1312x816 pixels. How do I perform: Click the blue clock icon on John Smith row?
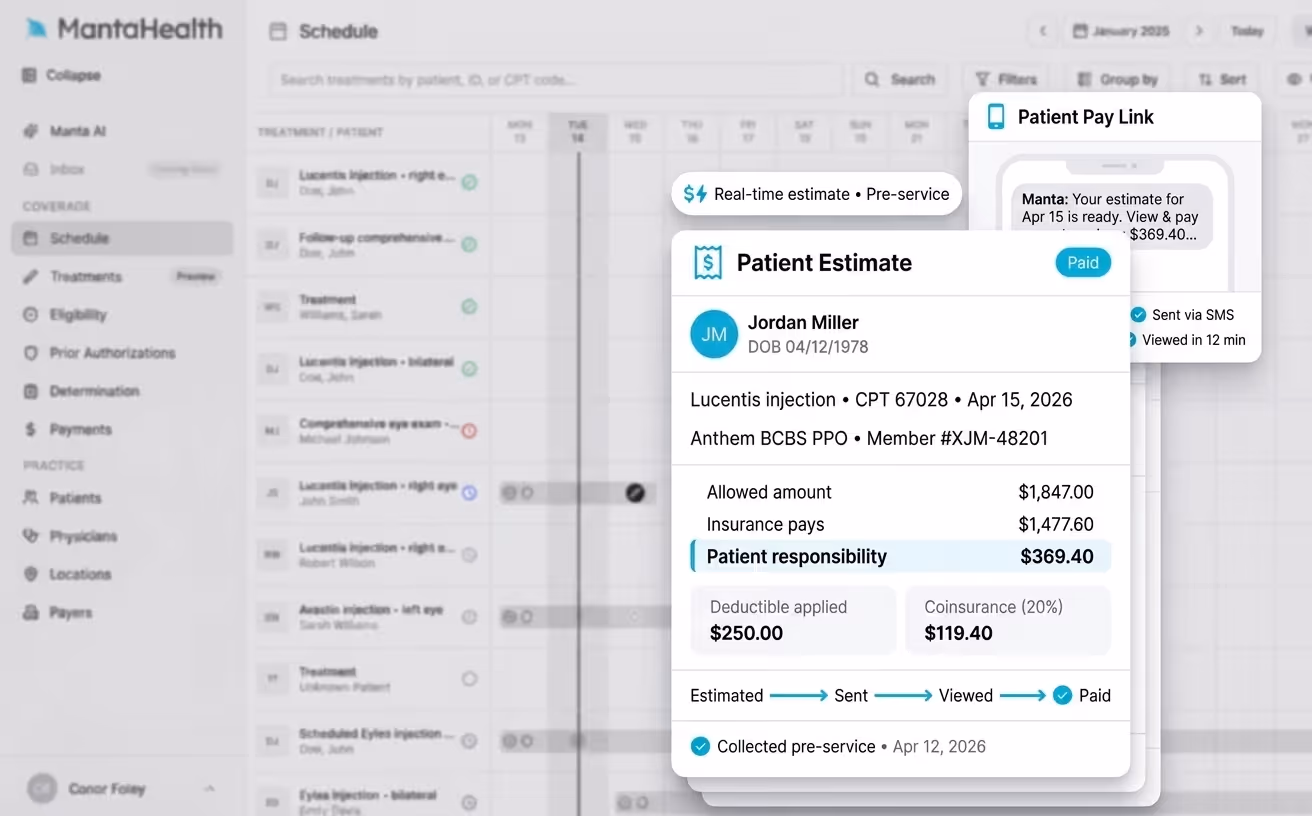(469, 492)
